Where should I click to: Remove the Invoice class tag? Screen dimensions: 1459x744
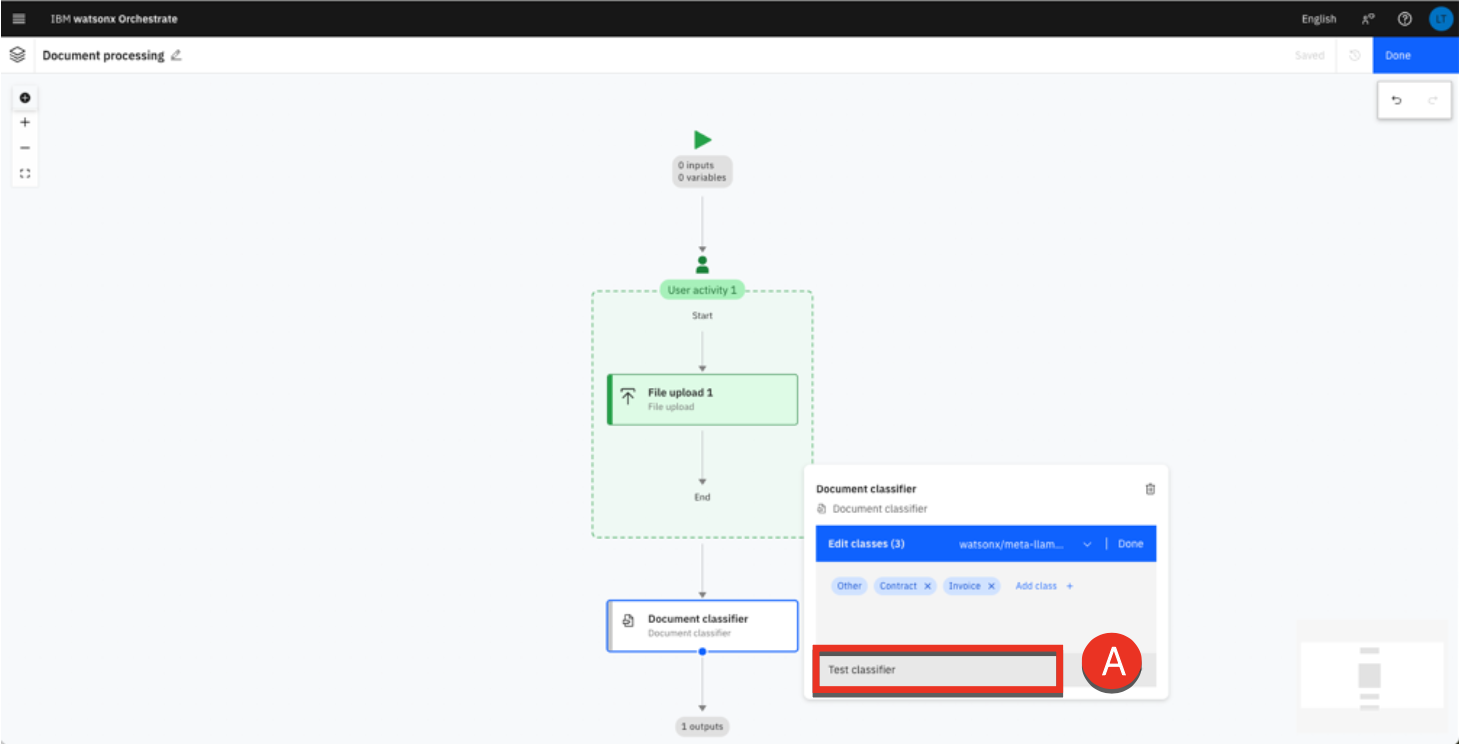pos(991,586)
